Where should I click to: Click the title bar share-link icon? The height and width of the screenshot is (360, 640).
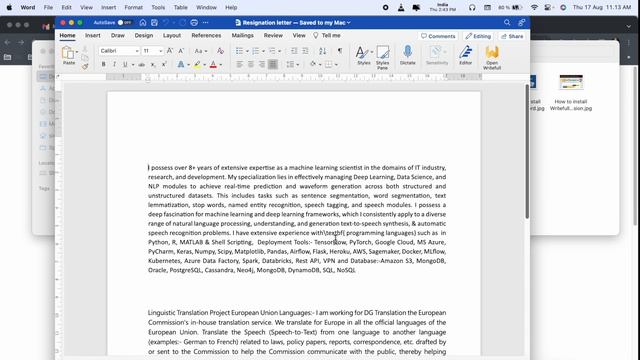click(521, 23)
